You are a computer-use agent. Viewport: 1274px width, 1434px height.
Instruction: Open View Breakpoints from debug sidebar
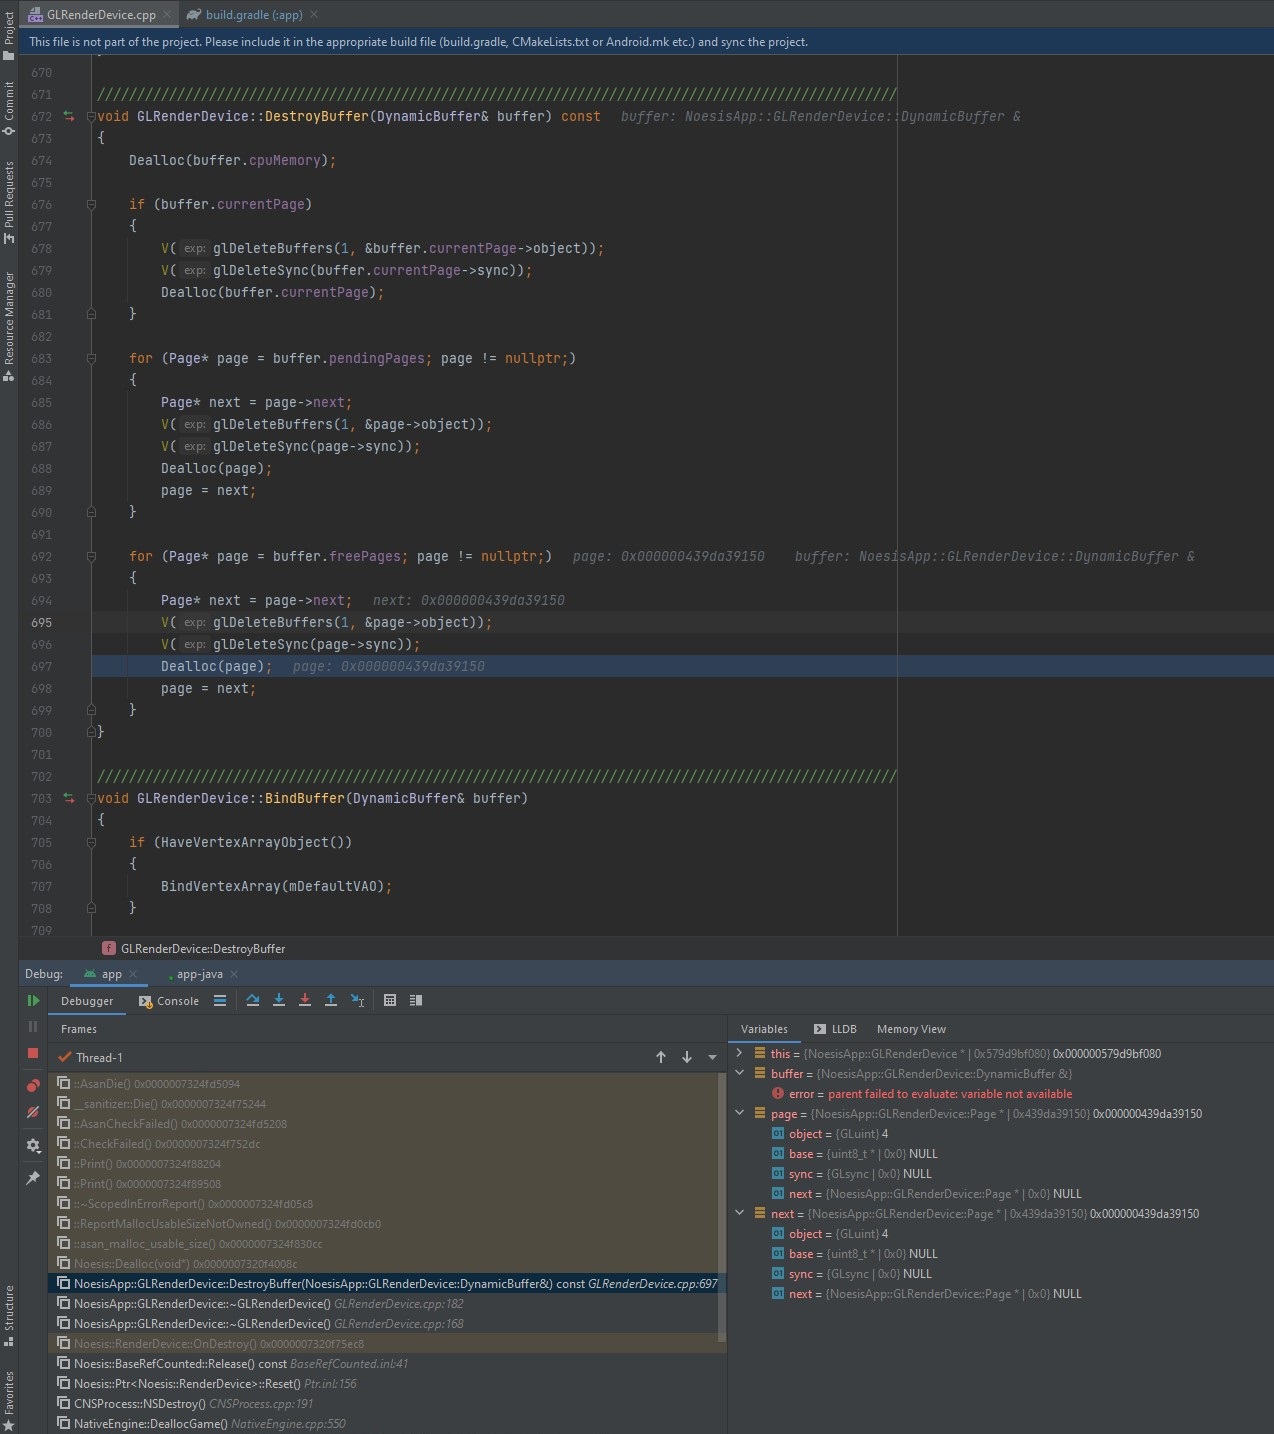point(33,1085)
